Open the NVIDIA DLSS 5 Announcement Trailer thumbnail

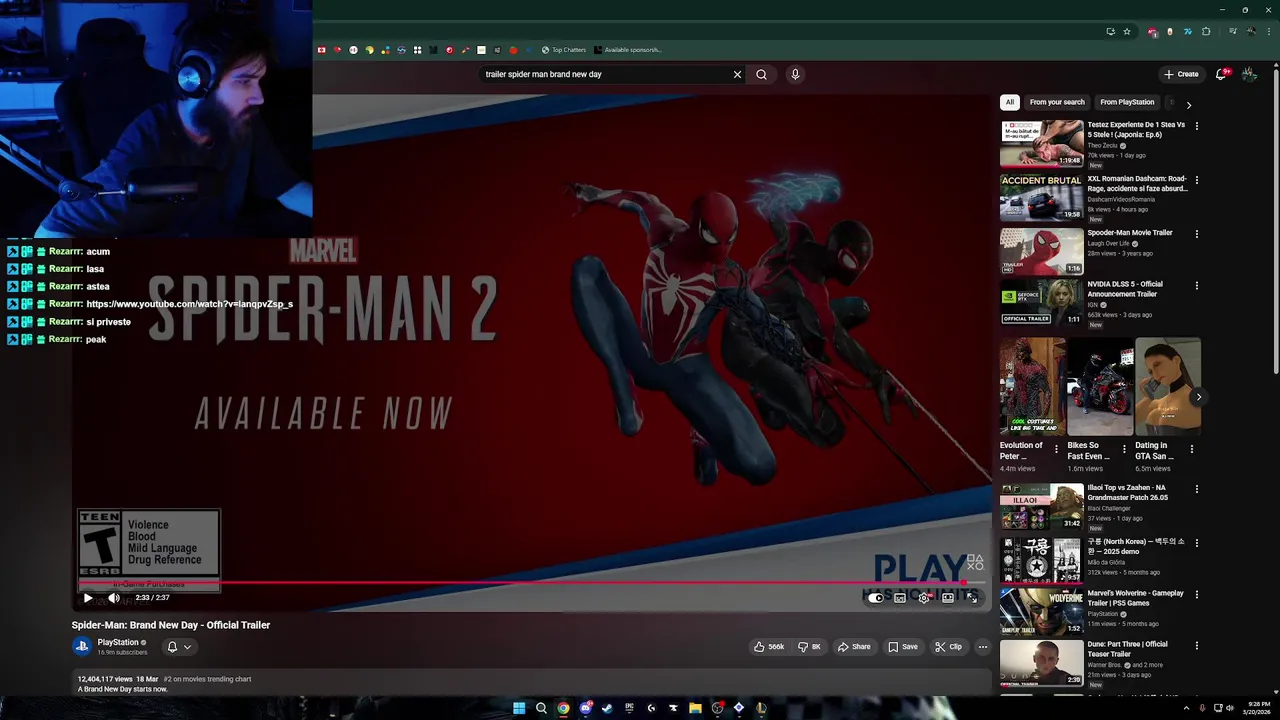point(1042,303)
